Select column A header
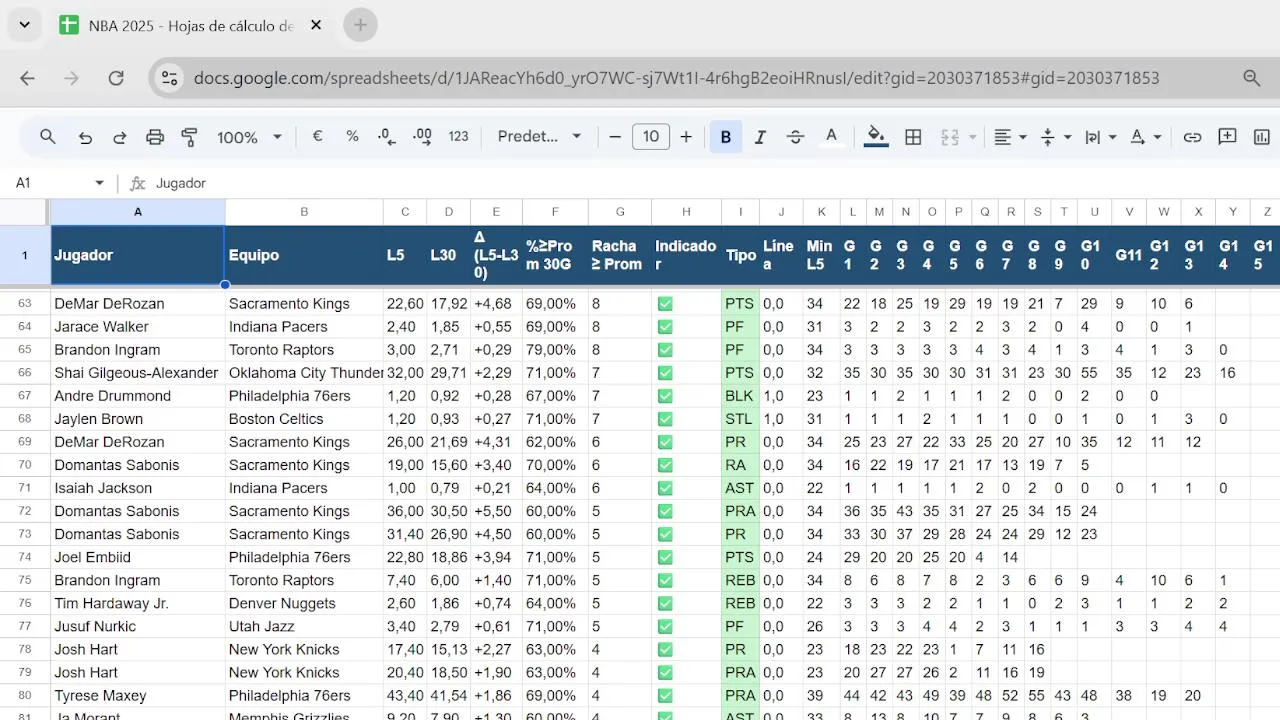Image resolution: width=1280 pixels, height=720 pixels. (138, 211)
